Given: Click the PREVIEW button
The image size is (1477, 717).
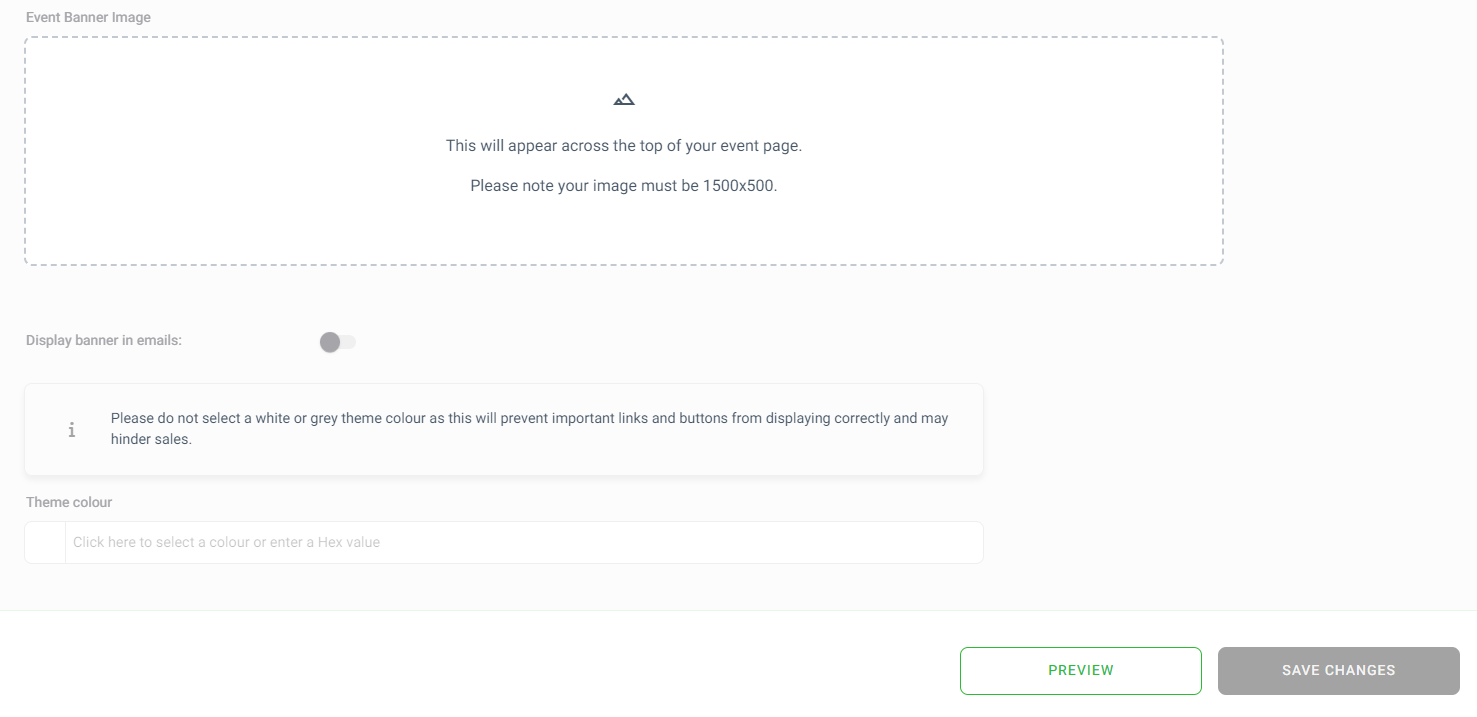Looking at the screenshot, I should pyautogui.click(x=1081, y=670).
